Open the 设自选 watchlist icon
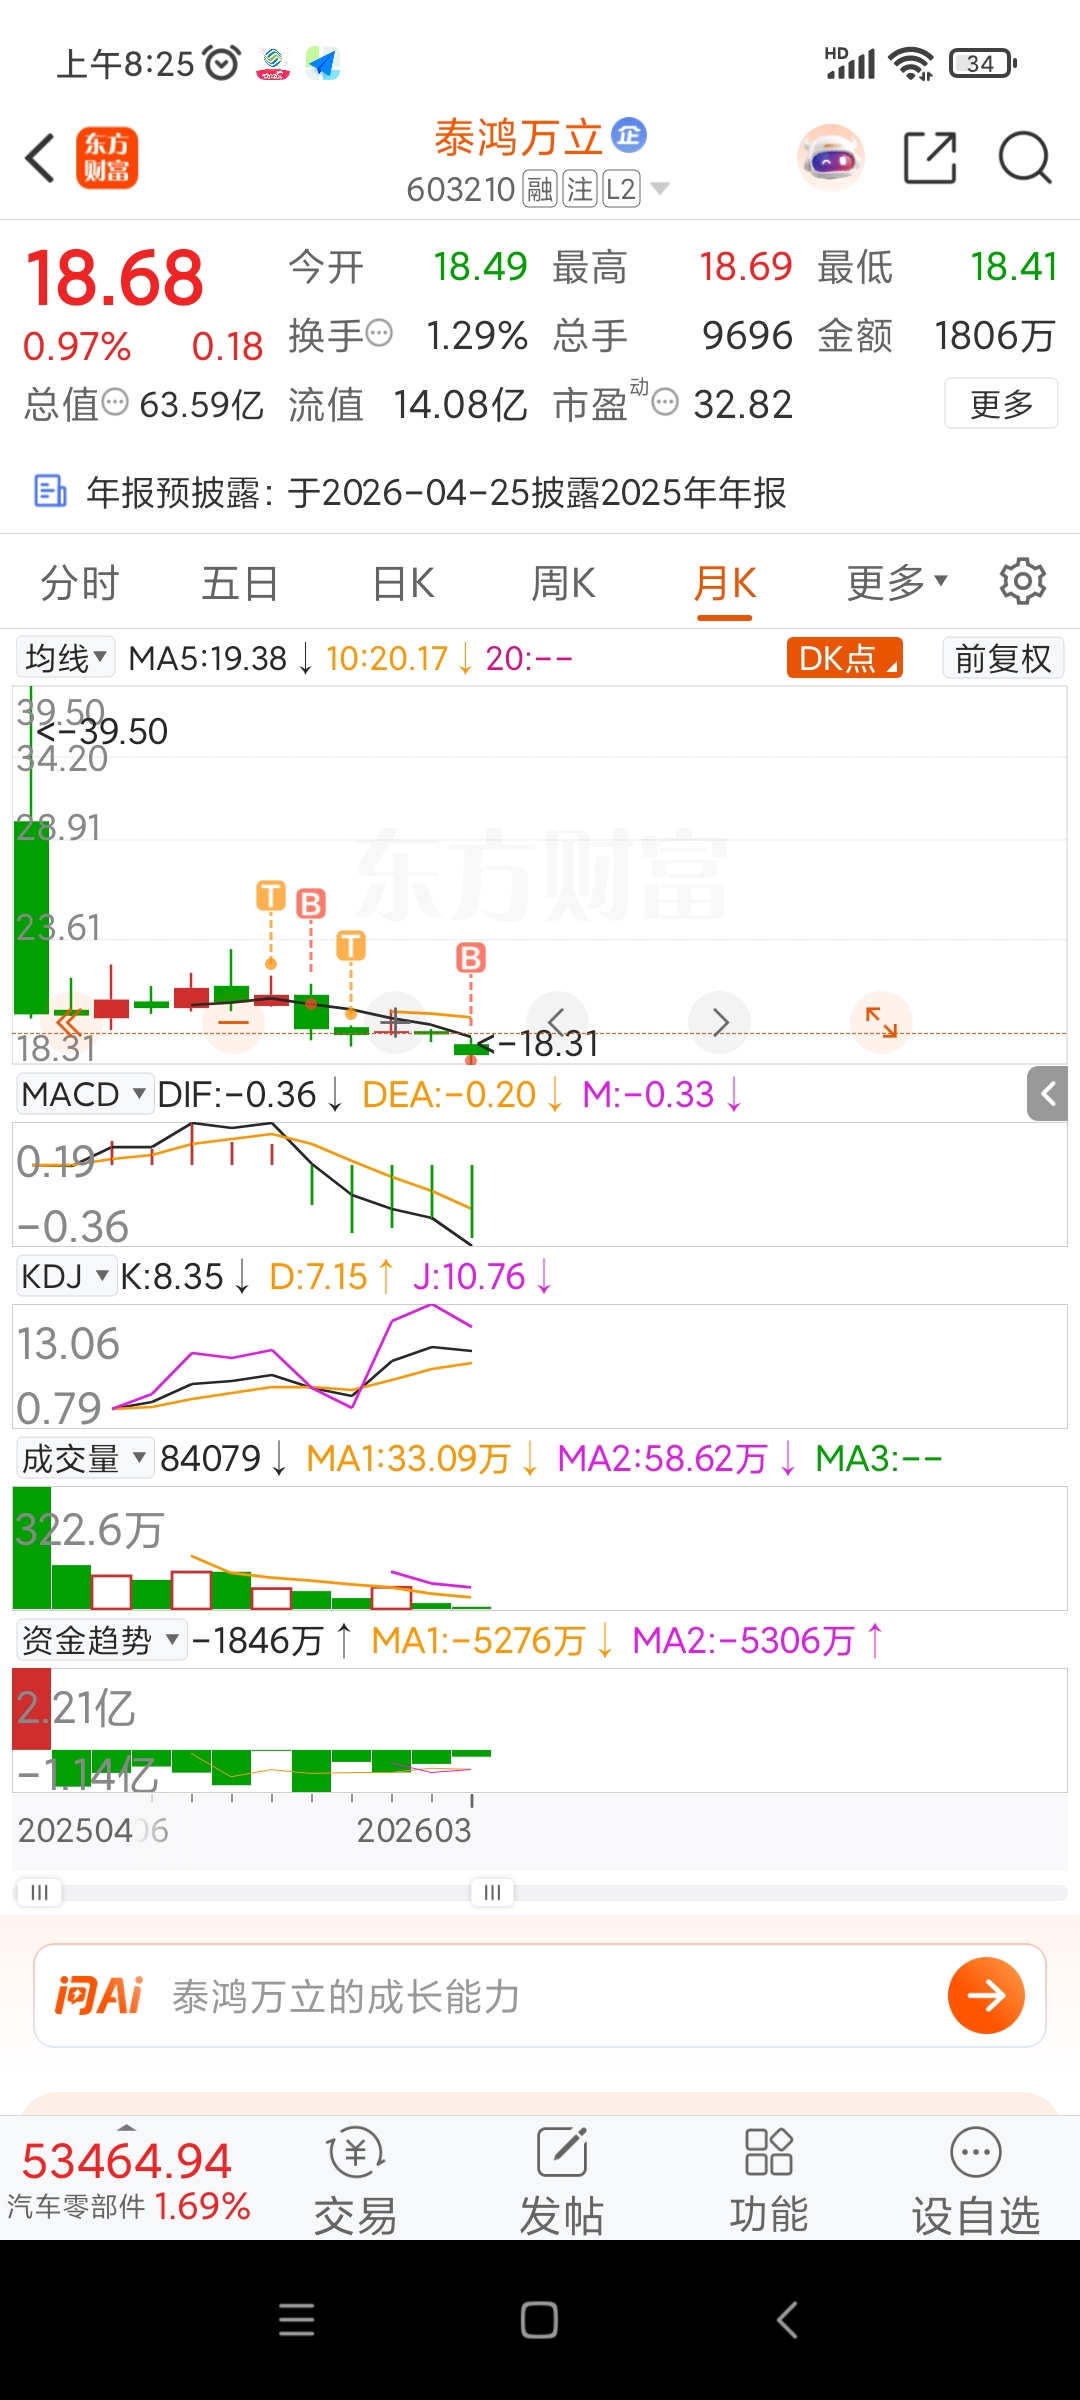1080x2400 pixels. [x=976, y=2180]
